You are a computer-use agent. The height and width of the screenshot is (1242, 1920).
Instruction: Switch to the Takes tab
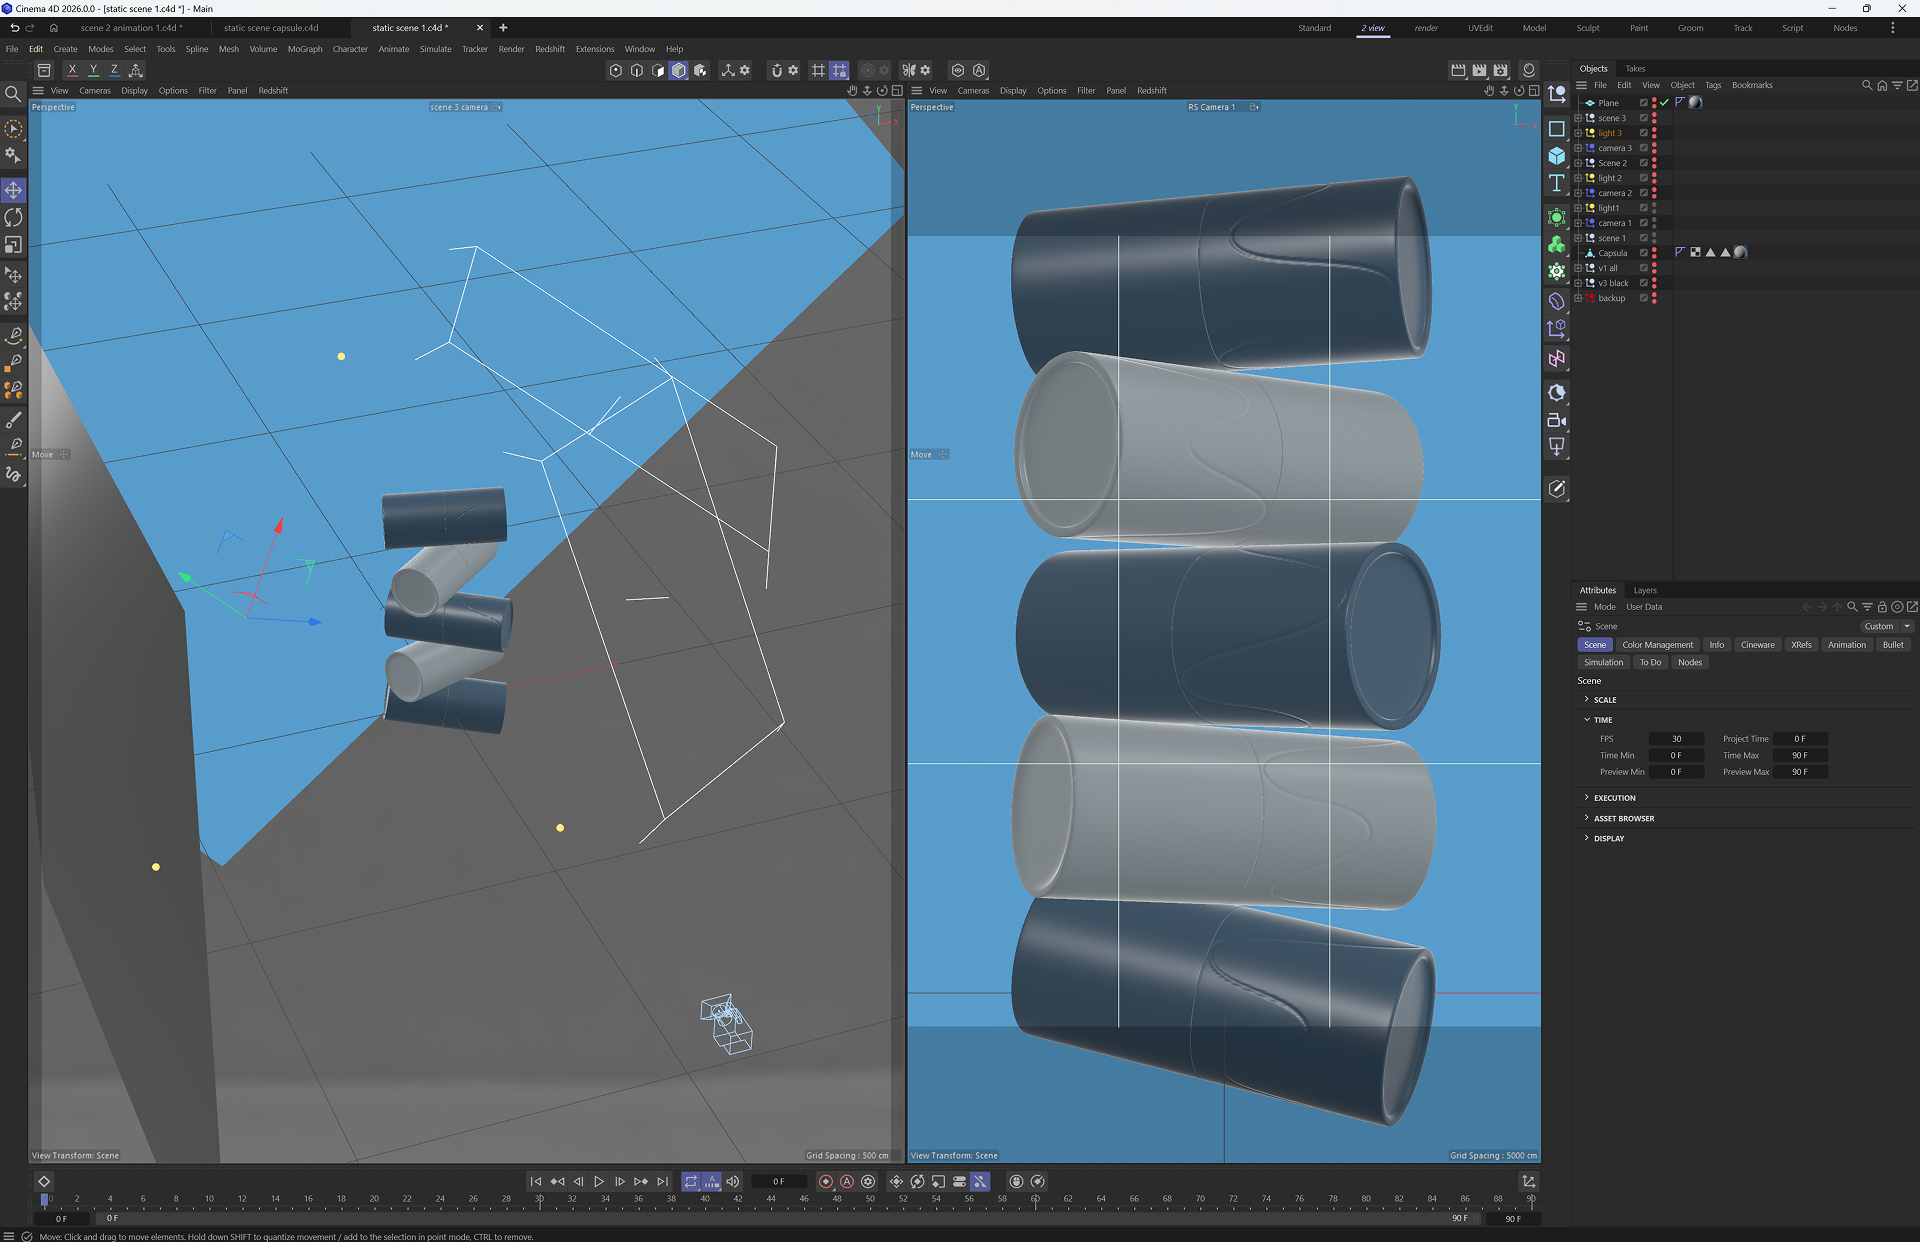(x=1635, y=69)
